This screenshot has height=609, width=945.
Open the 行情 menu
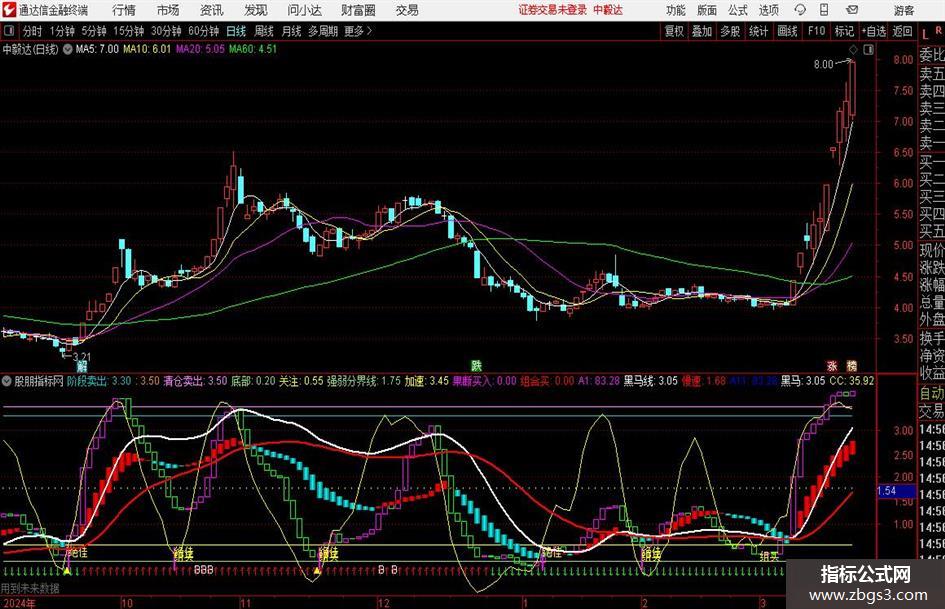click(124, 10)
